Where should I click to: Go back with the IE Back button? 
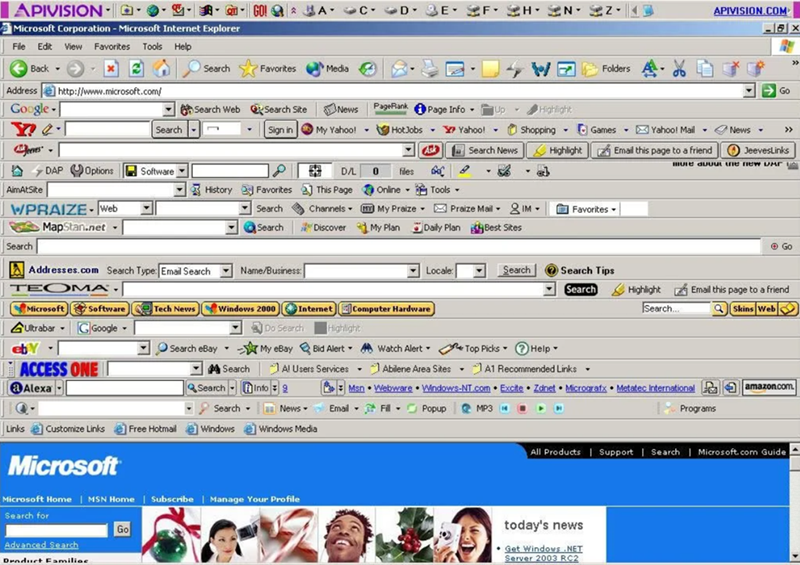pos(30,68)
